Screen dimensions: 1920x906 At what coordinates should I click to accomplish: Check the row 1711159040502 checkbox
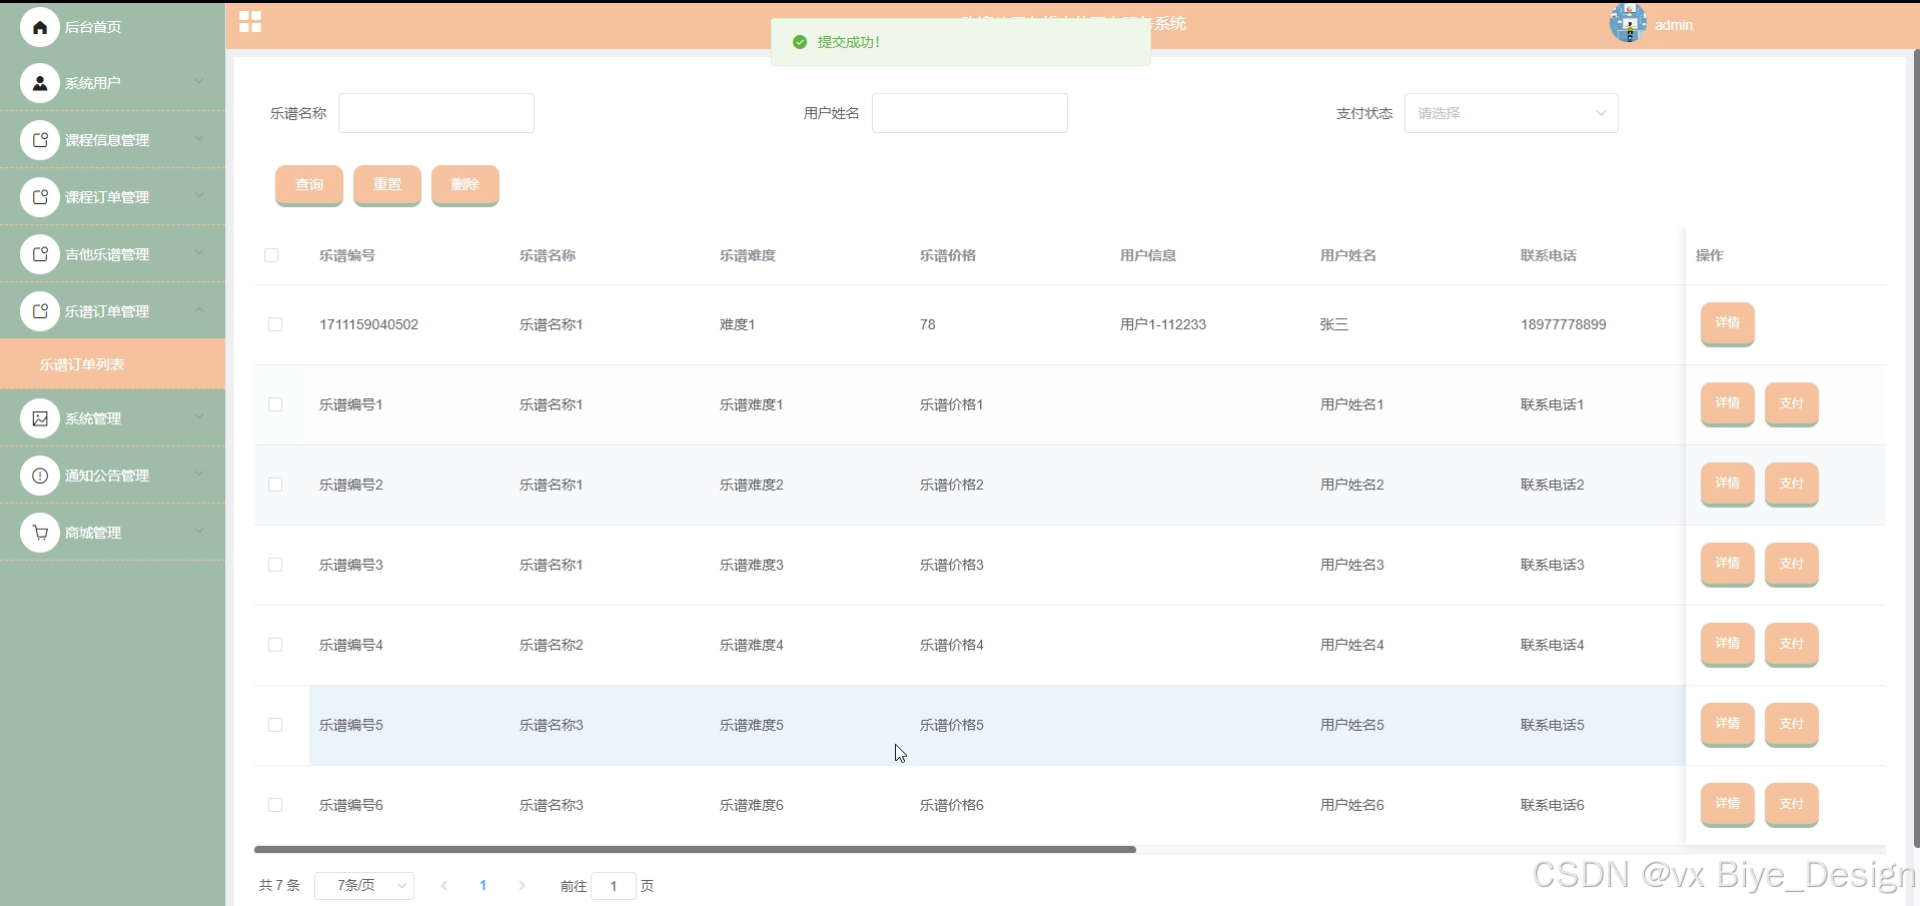click(x=275, y=324)
